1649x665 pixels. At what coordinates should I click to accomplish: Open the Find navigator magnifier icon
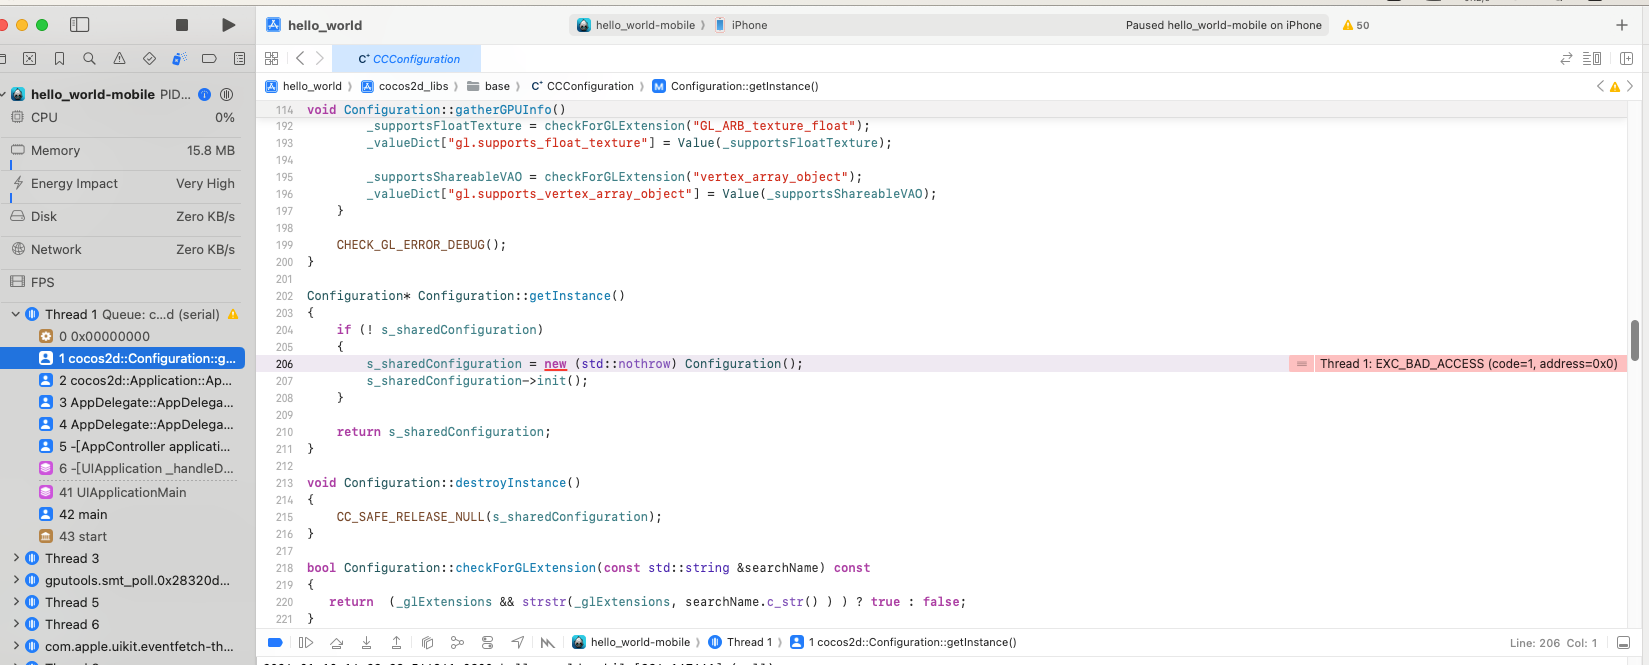pyautogui.click(x=89, y=59)
